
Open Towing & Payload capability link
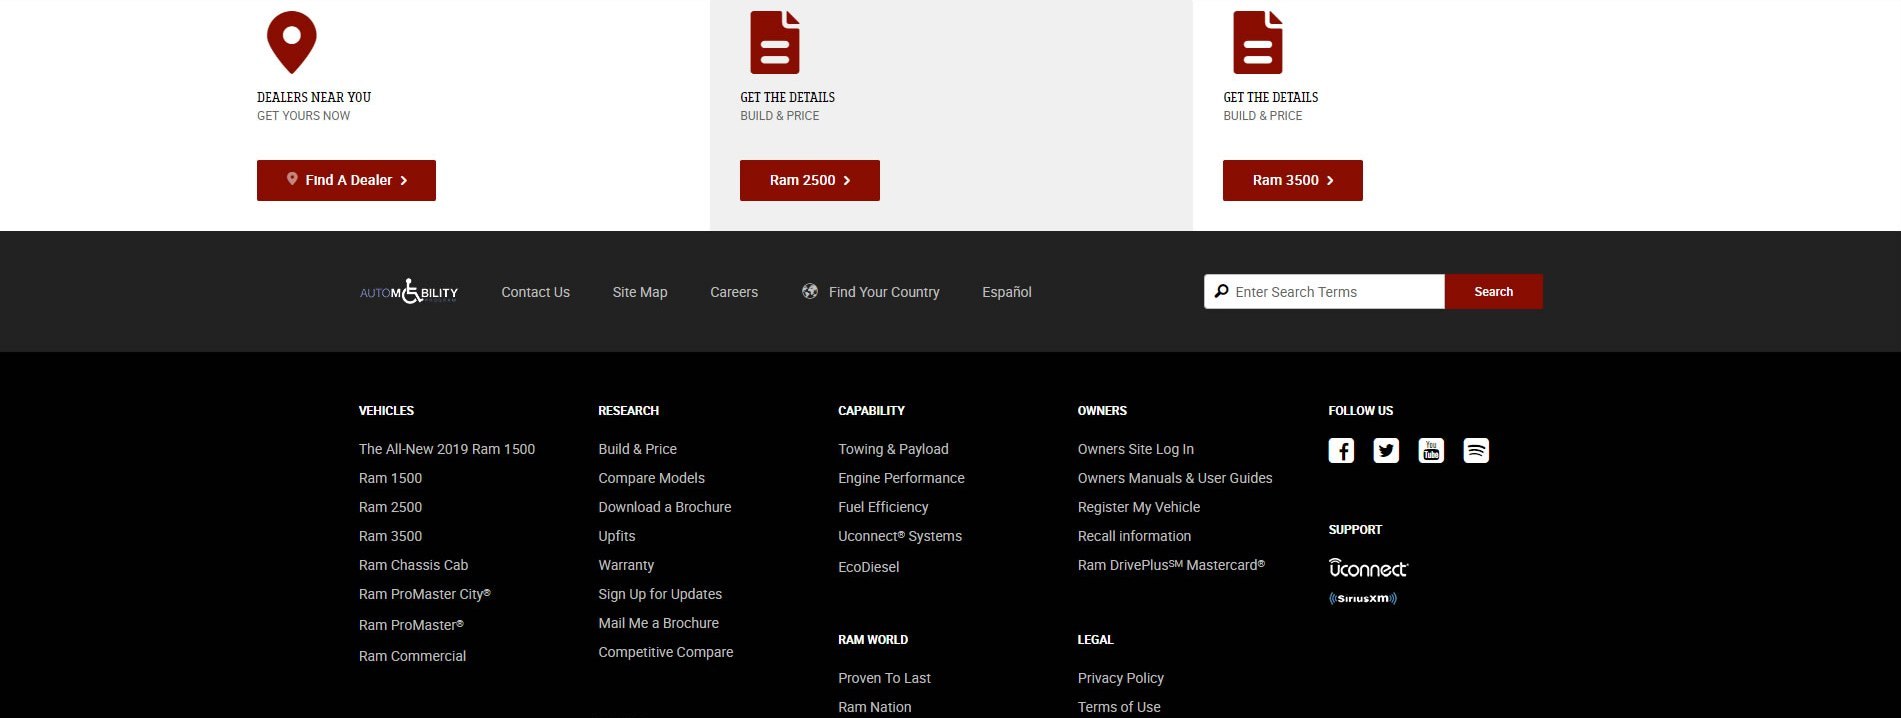pos(893,449)
